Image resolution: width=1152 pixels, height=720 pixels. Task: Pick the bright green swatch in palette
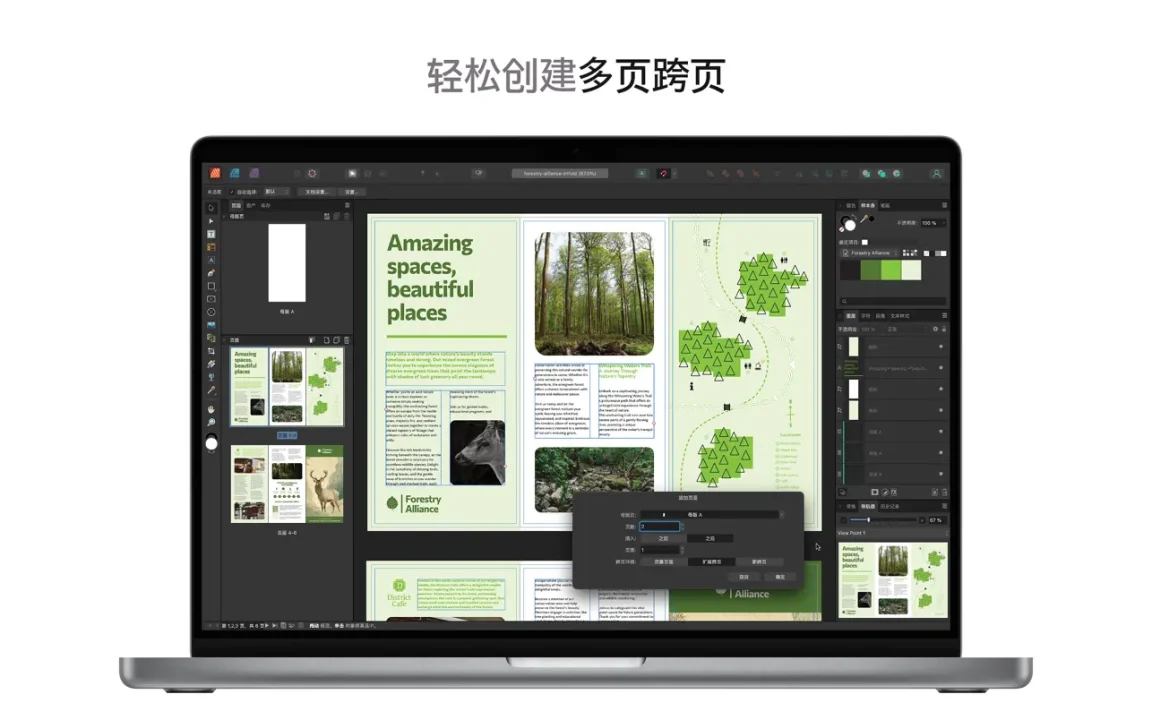coord(891,271)
